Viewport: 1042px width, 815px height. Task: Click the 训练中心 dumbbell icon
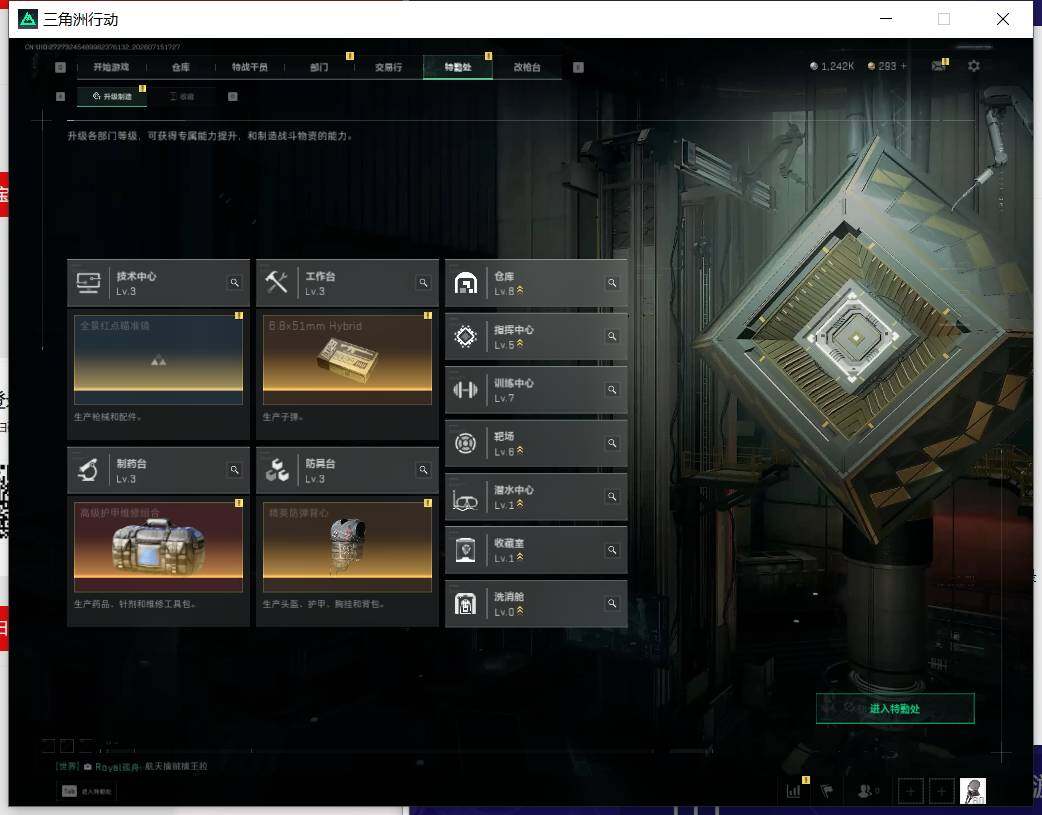click(x=465, y=390)
